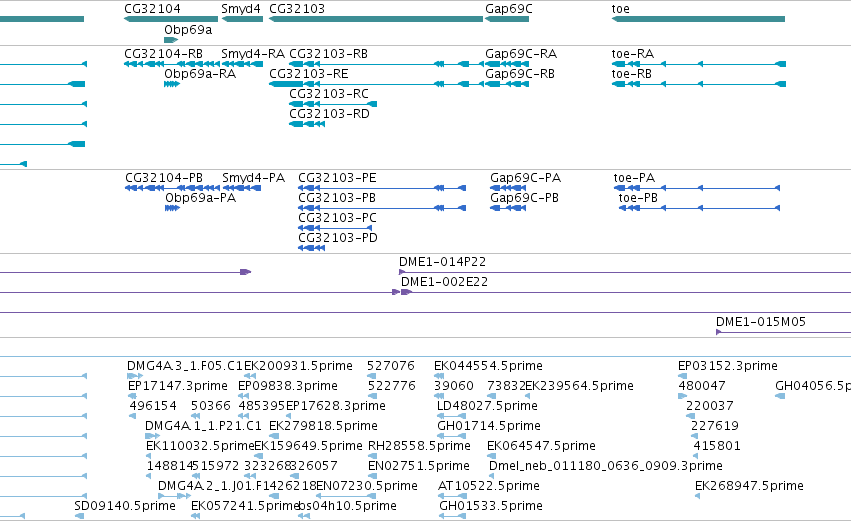Click protein CG32103-PD label

pyautogui.click(x=338, y=238)
